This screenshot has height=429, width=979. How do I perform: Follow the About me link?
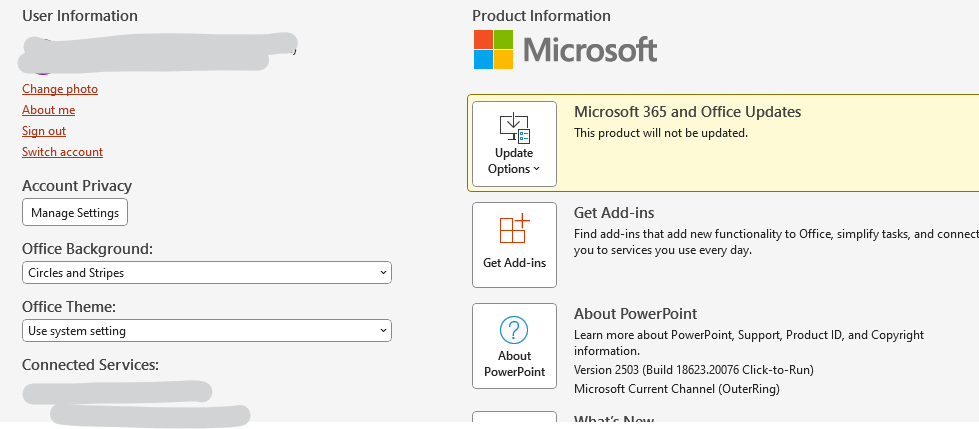click(48, 110)
